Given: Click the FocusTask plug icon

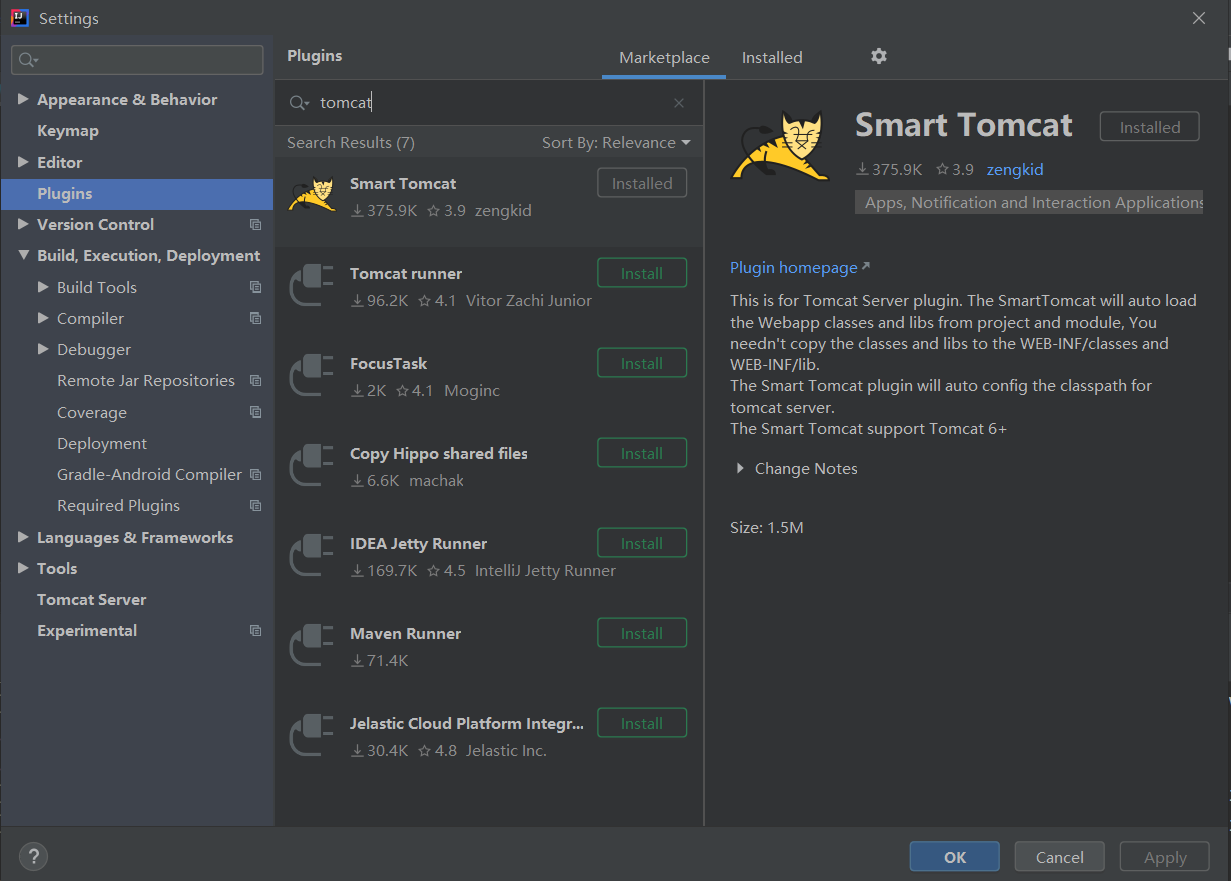Looking at the screenshot, I should coord(312,375).
